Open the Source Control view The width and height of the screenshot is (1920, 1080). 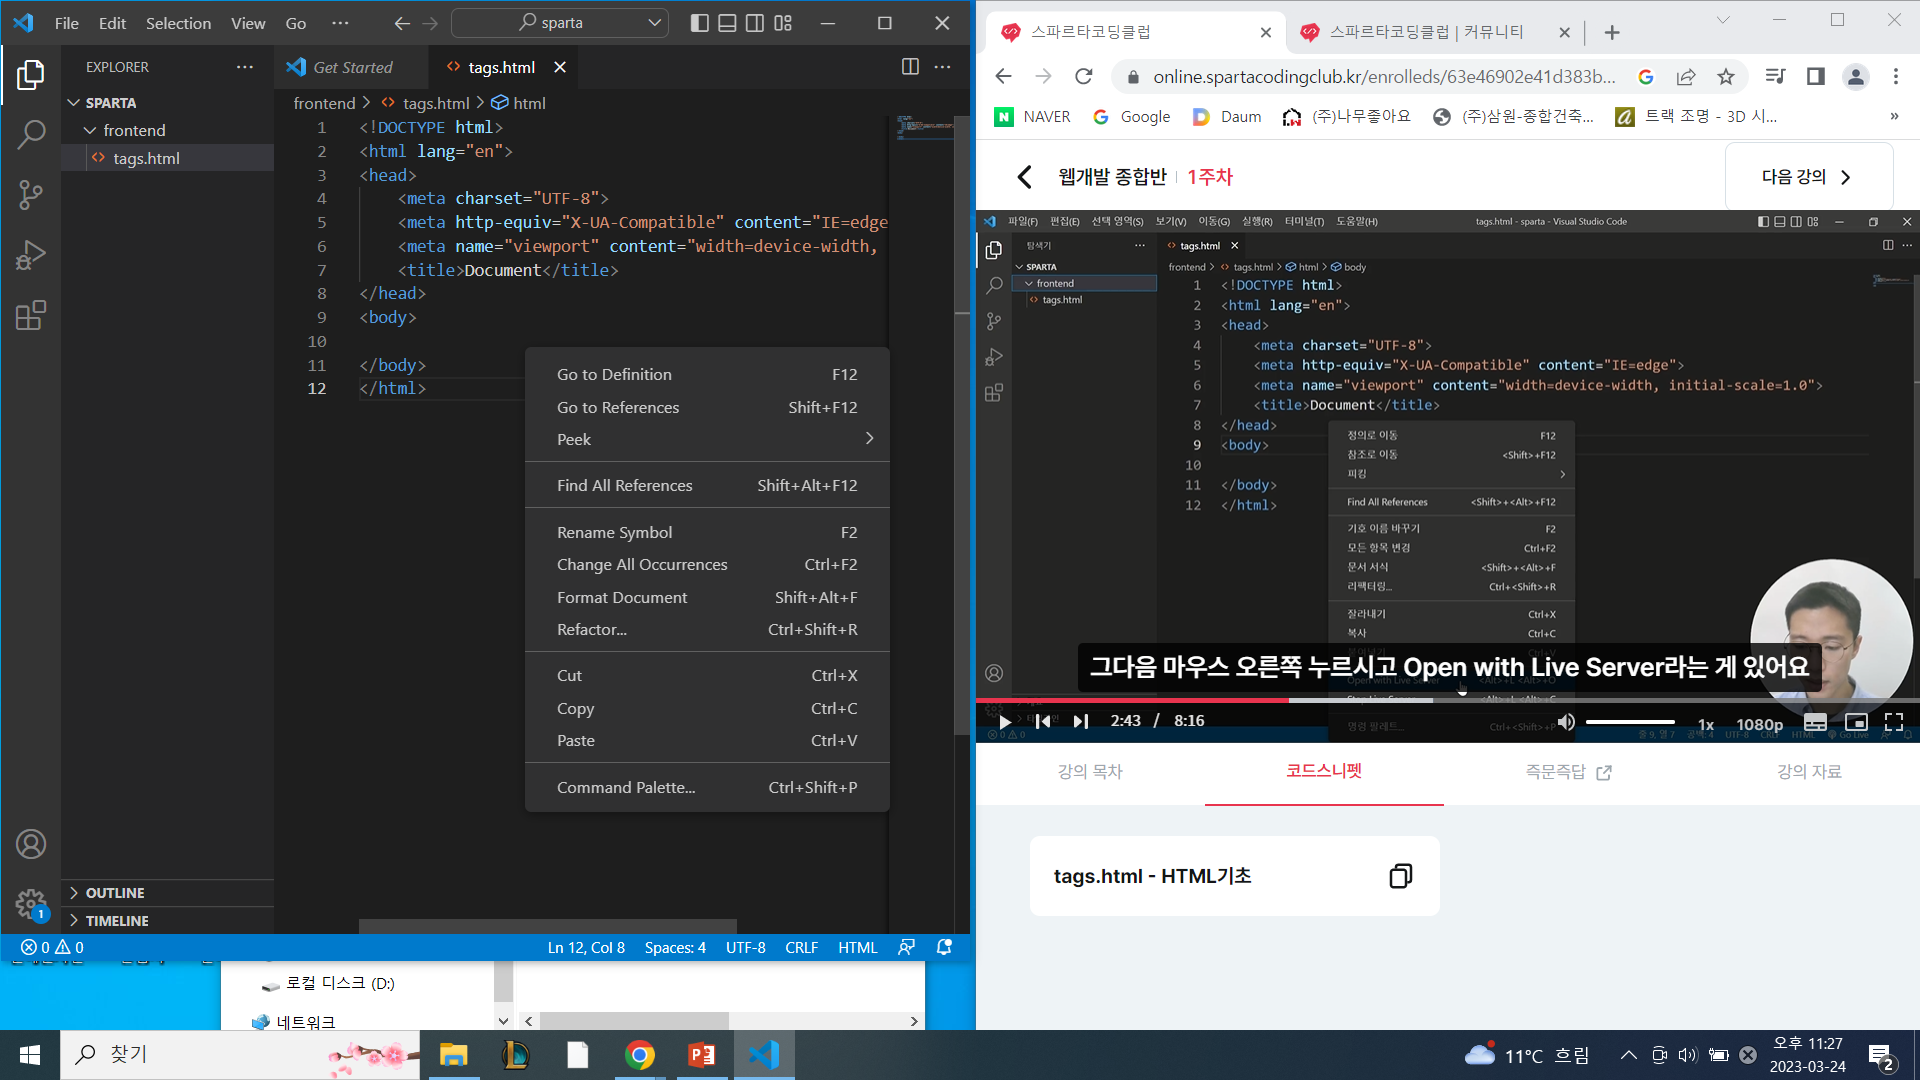tap(31, 195)
